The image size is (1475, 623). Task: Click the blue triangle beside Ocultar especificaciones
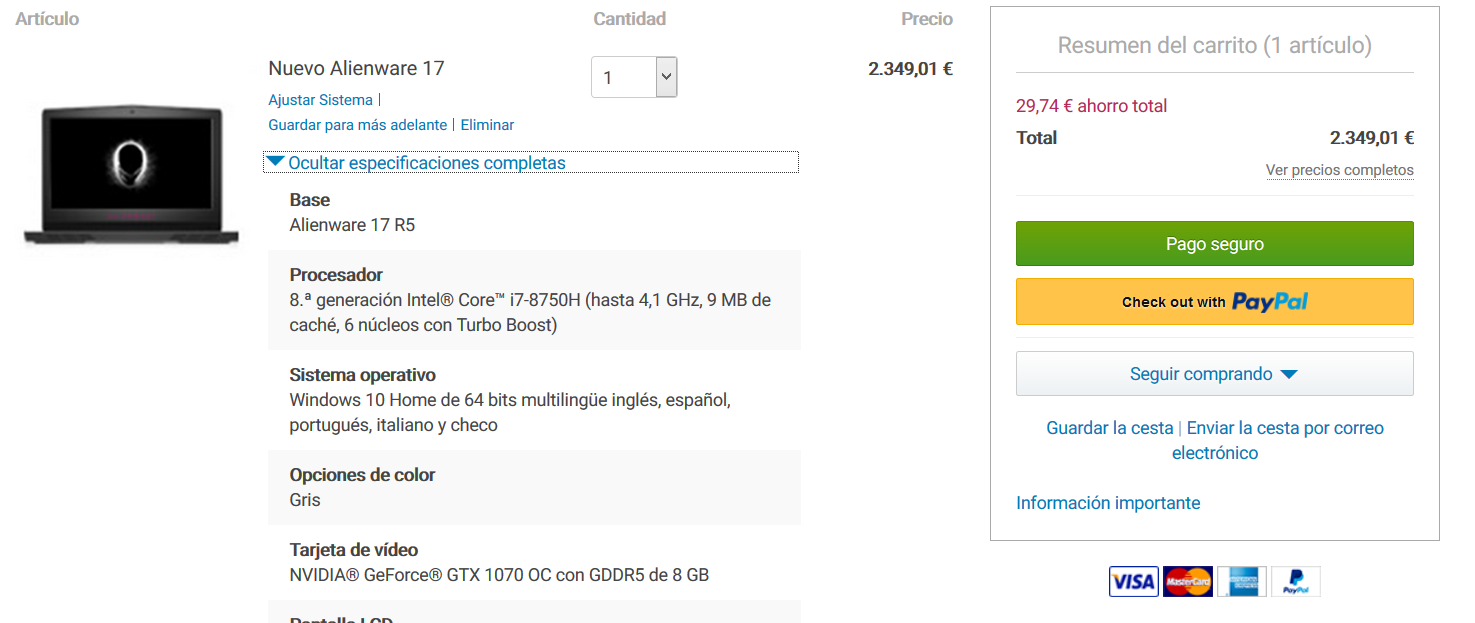(x=275, y=162)
